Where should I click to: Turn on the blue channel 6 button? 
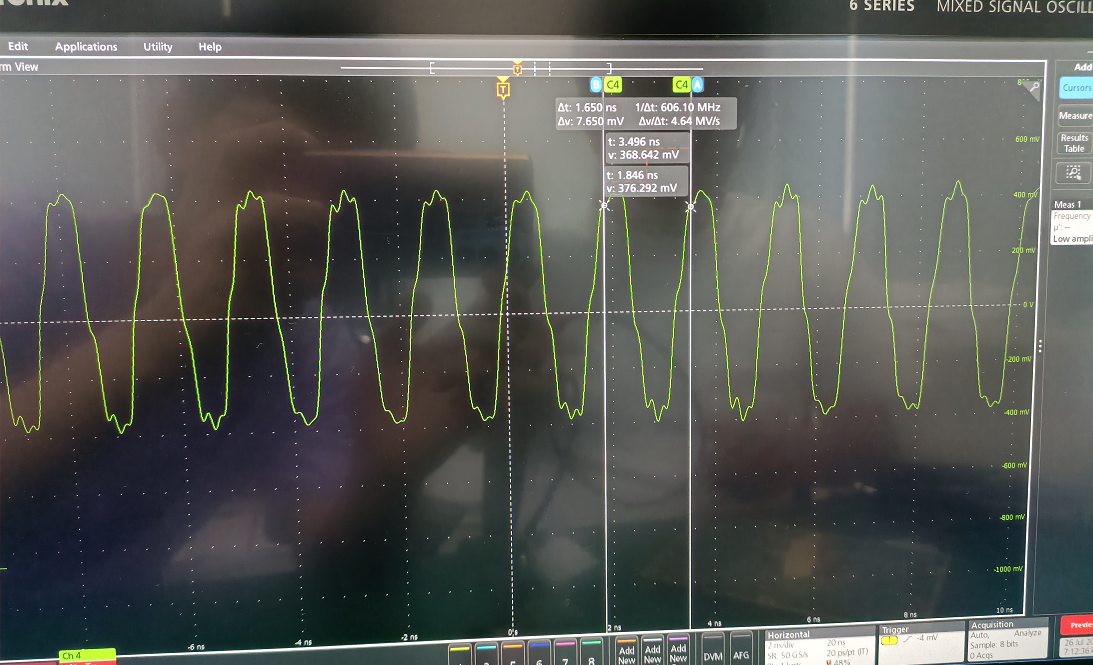[539, 654]
